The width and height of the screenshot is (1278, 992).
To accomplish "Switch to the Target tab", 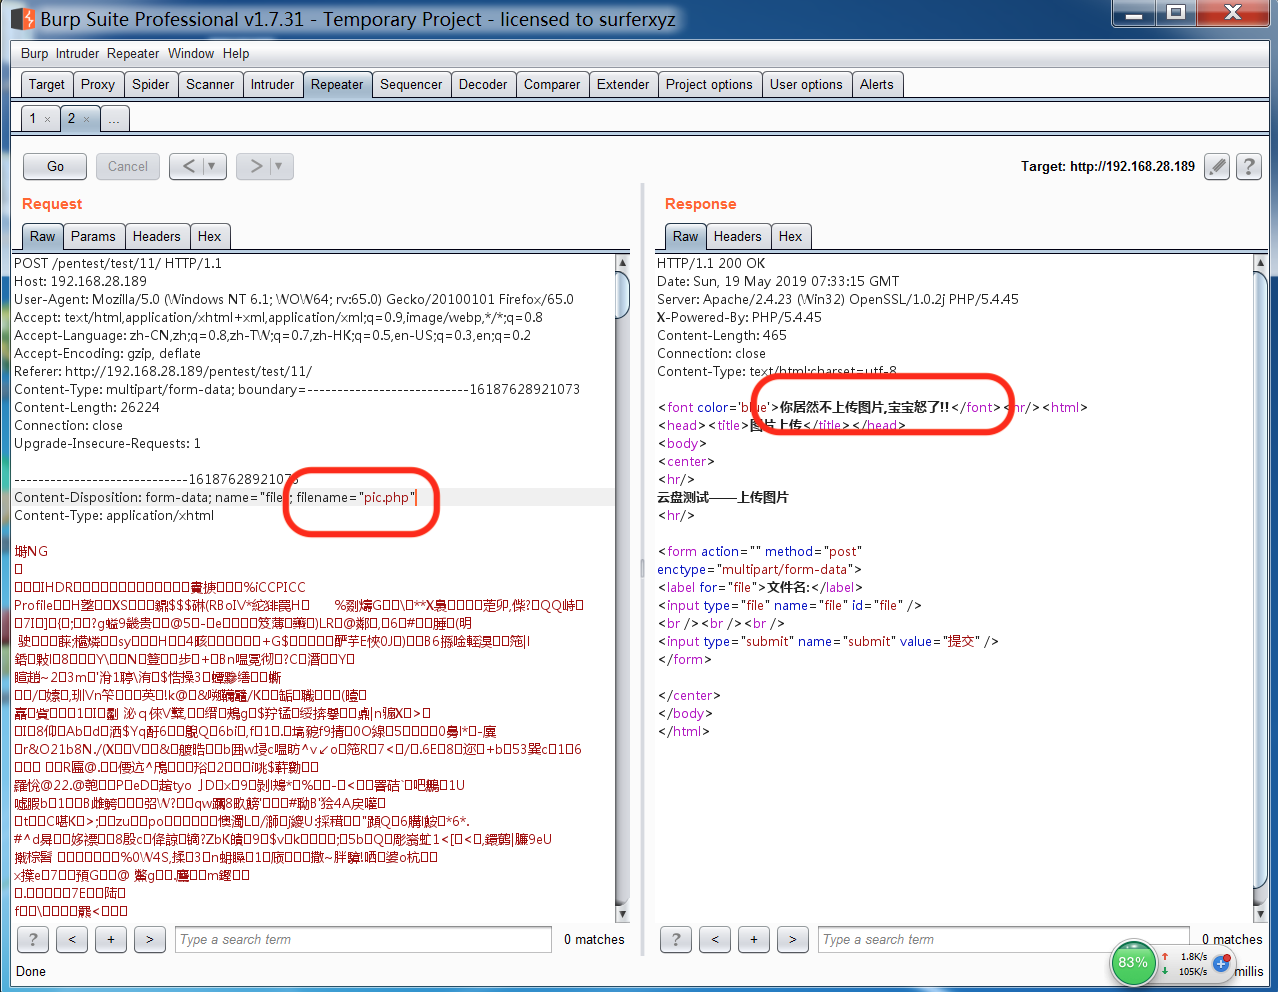I will click(47, 84).
